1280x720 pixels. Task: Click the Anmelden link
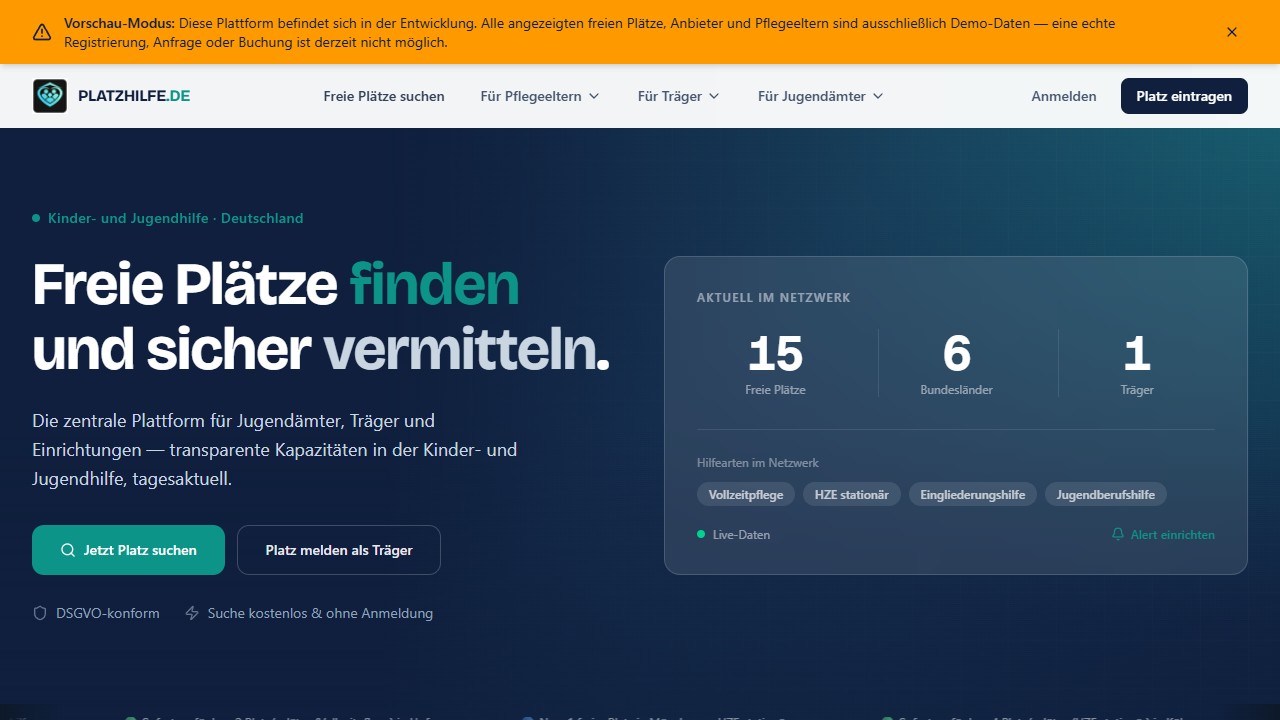1064,96
